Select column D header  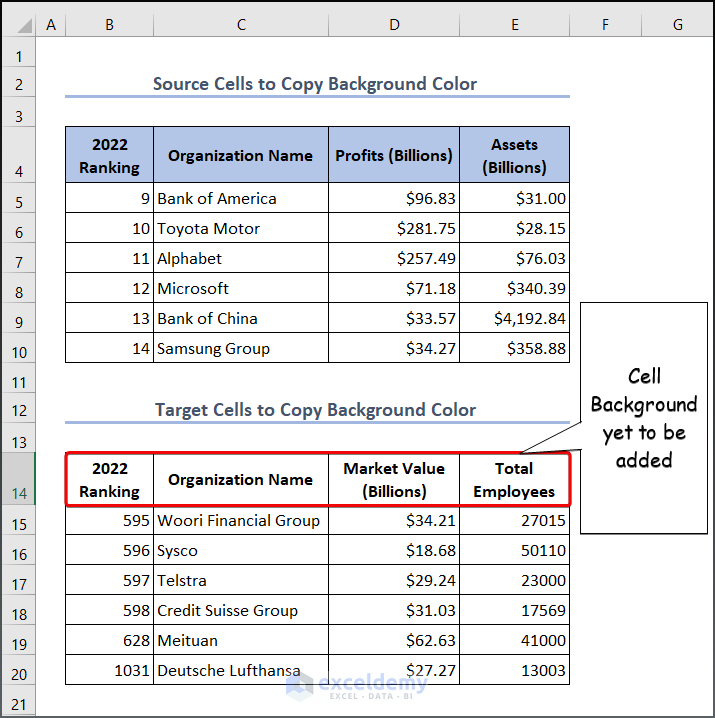(x=394, y=25)
